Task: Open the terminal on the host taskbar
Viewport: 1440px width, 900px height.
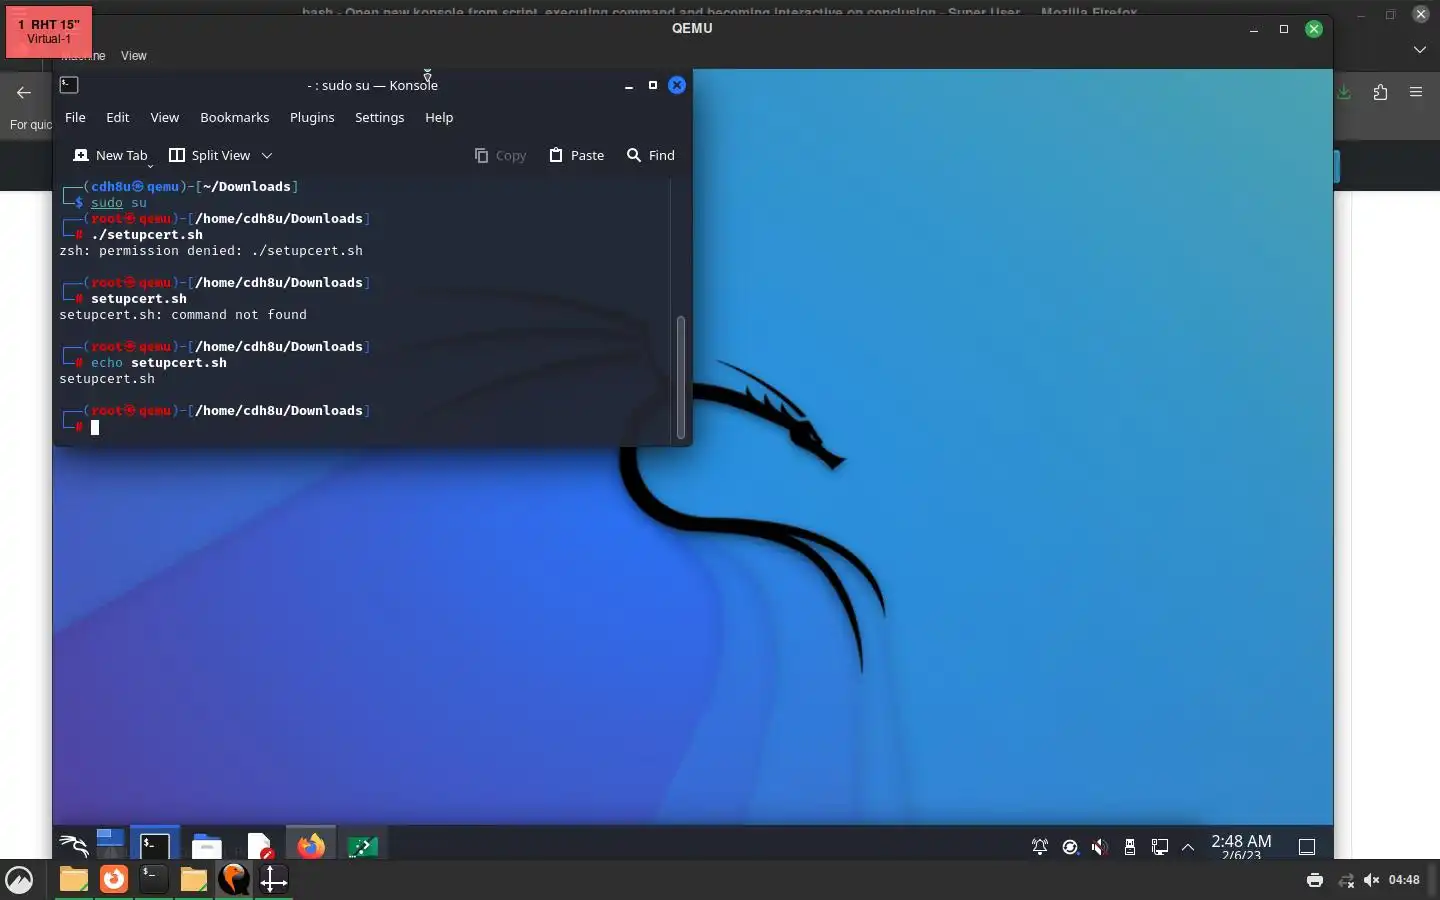Action: (x=153, y=880)
